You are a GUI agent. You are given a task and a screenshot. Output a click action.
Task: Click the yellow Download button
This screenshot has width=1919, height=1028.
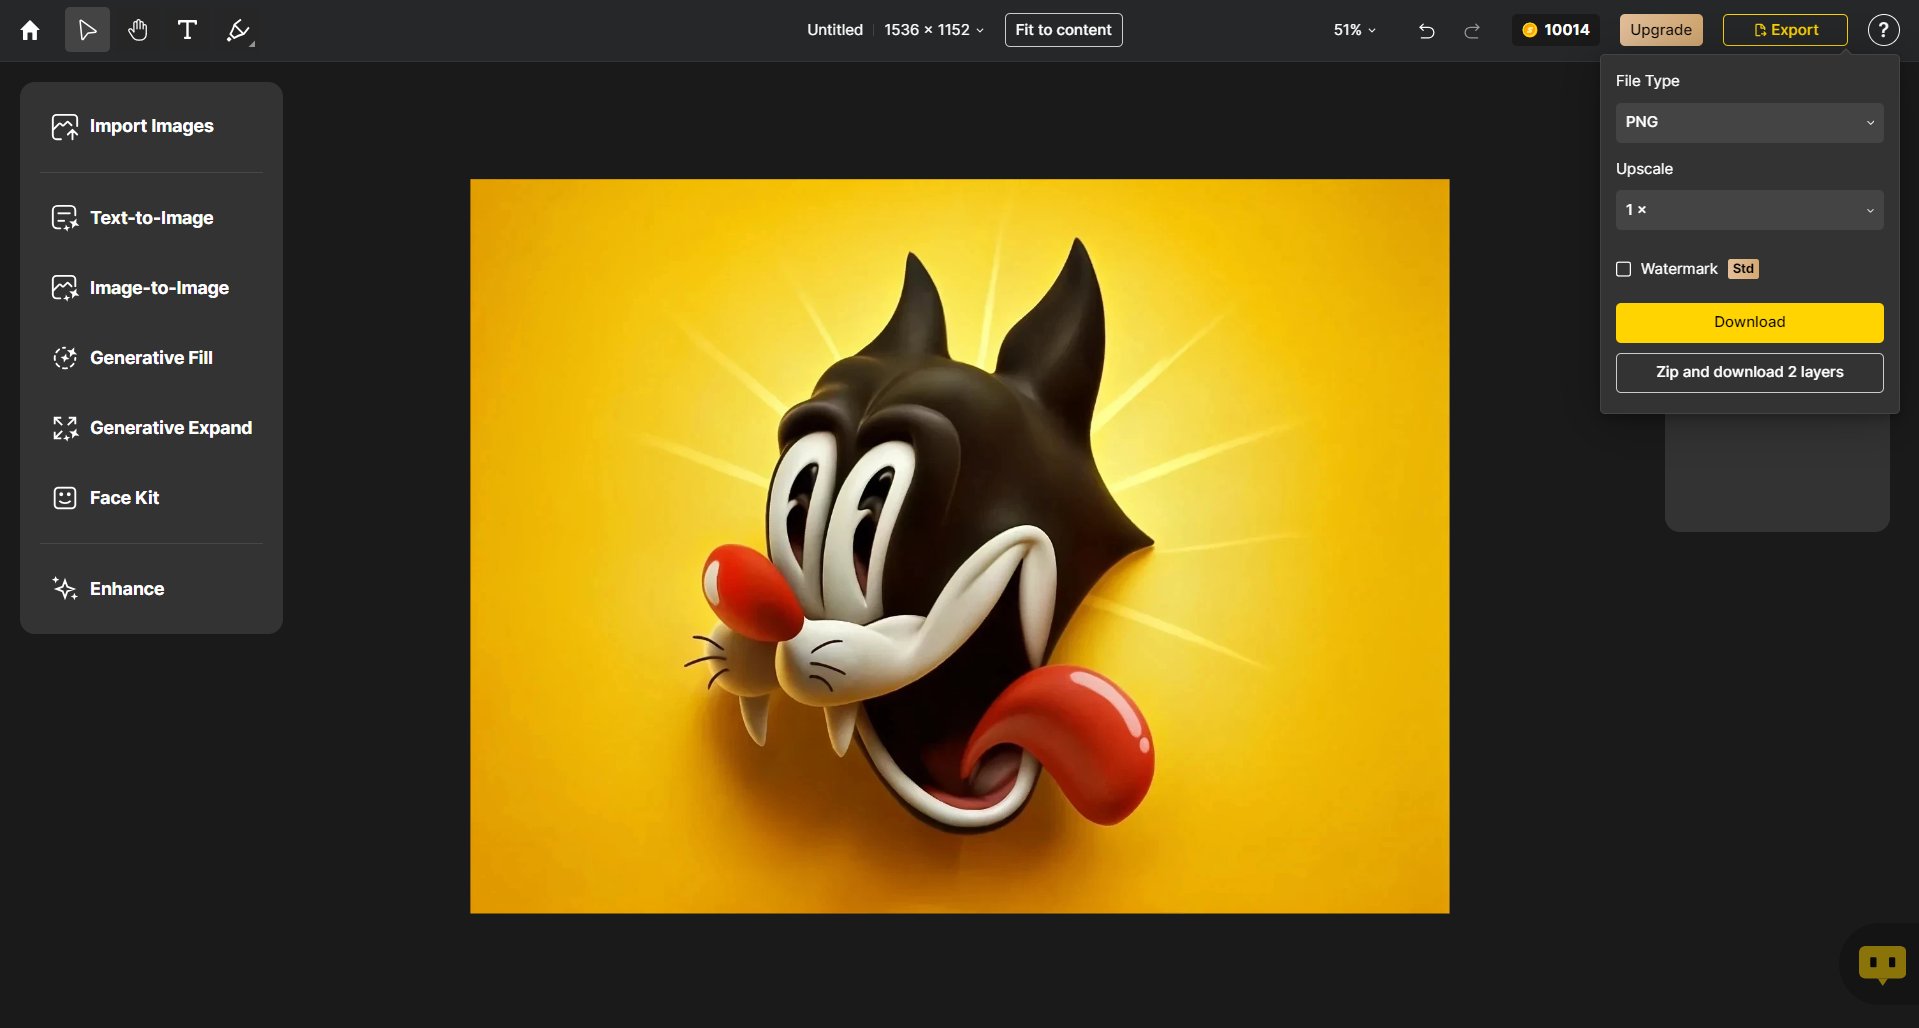1749,322
